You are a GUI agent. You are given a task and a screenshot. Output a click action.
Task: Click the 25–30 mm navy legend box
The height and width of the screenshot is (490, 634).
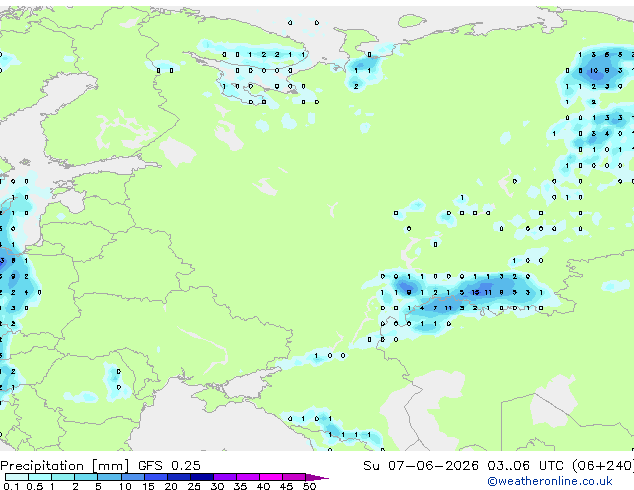(x=202, y=477)
